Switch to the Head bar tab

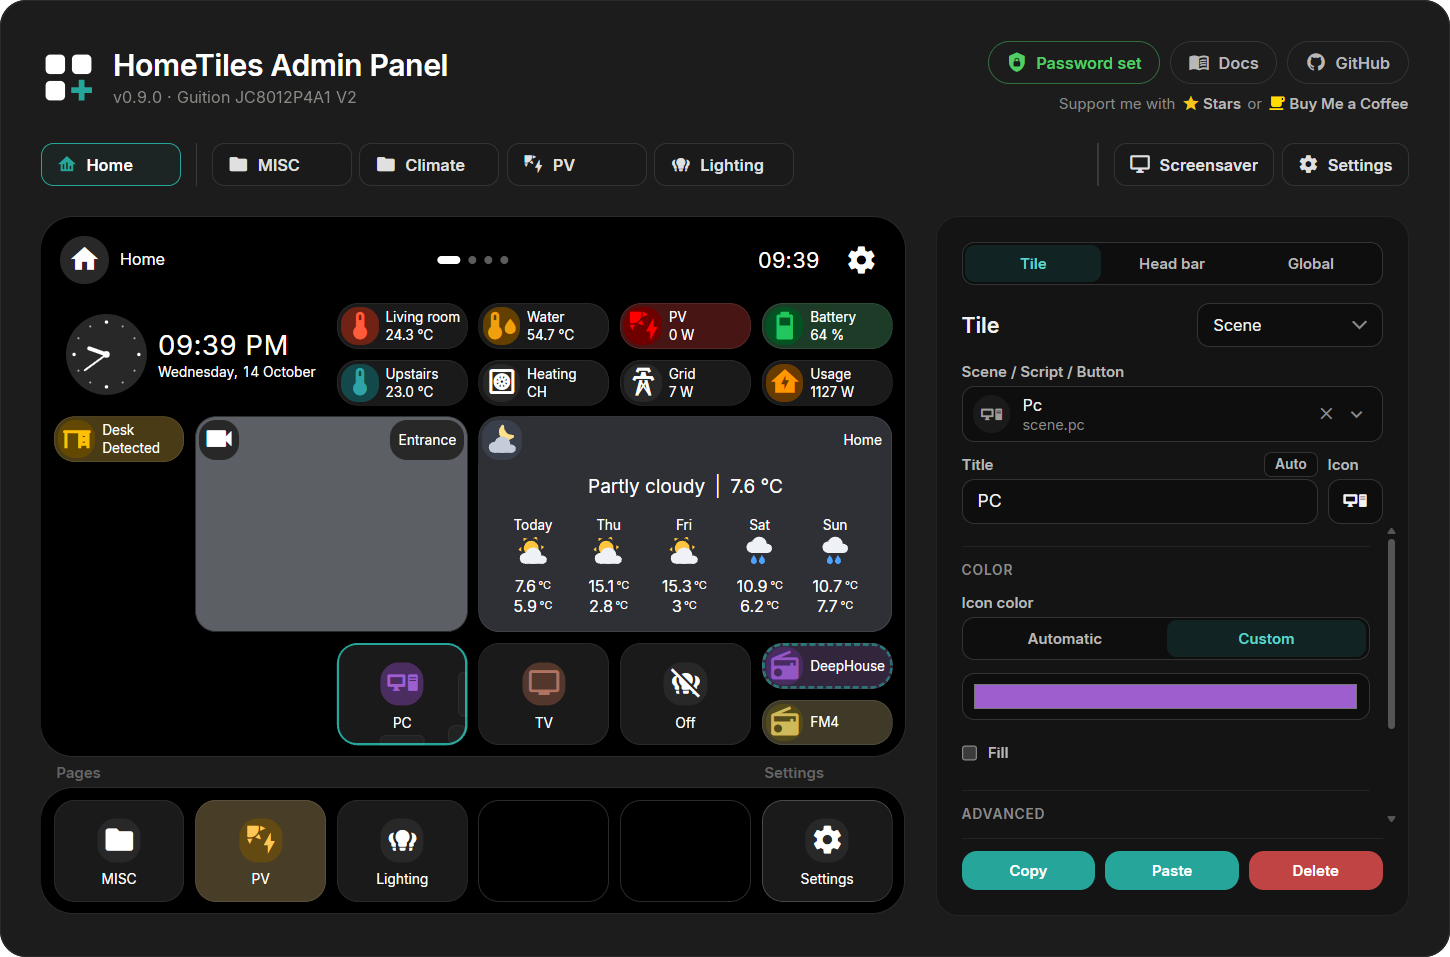[x=1172, y=264]
